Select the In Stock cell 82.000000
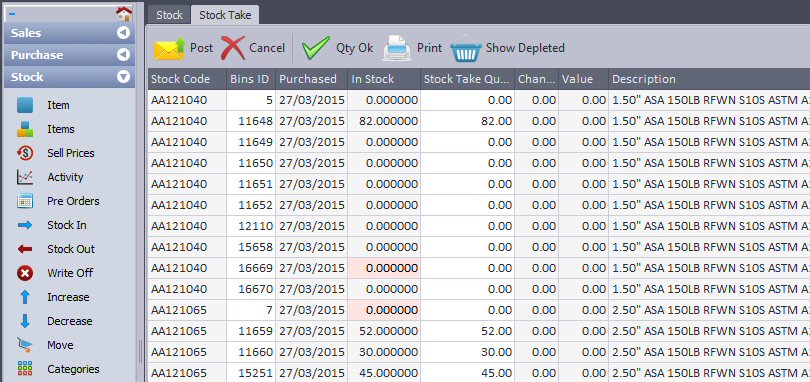This screenshot has height=382, width=810. tap(384, 121)
